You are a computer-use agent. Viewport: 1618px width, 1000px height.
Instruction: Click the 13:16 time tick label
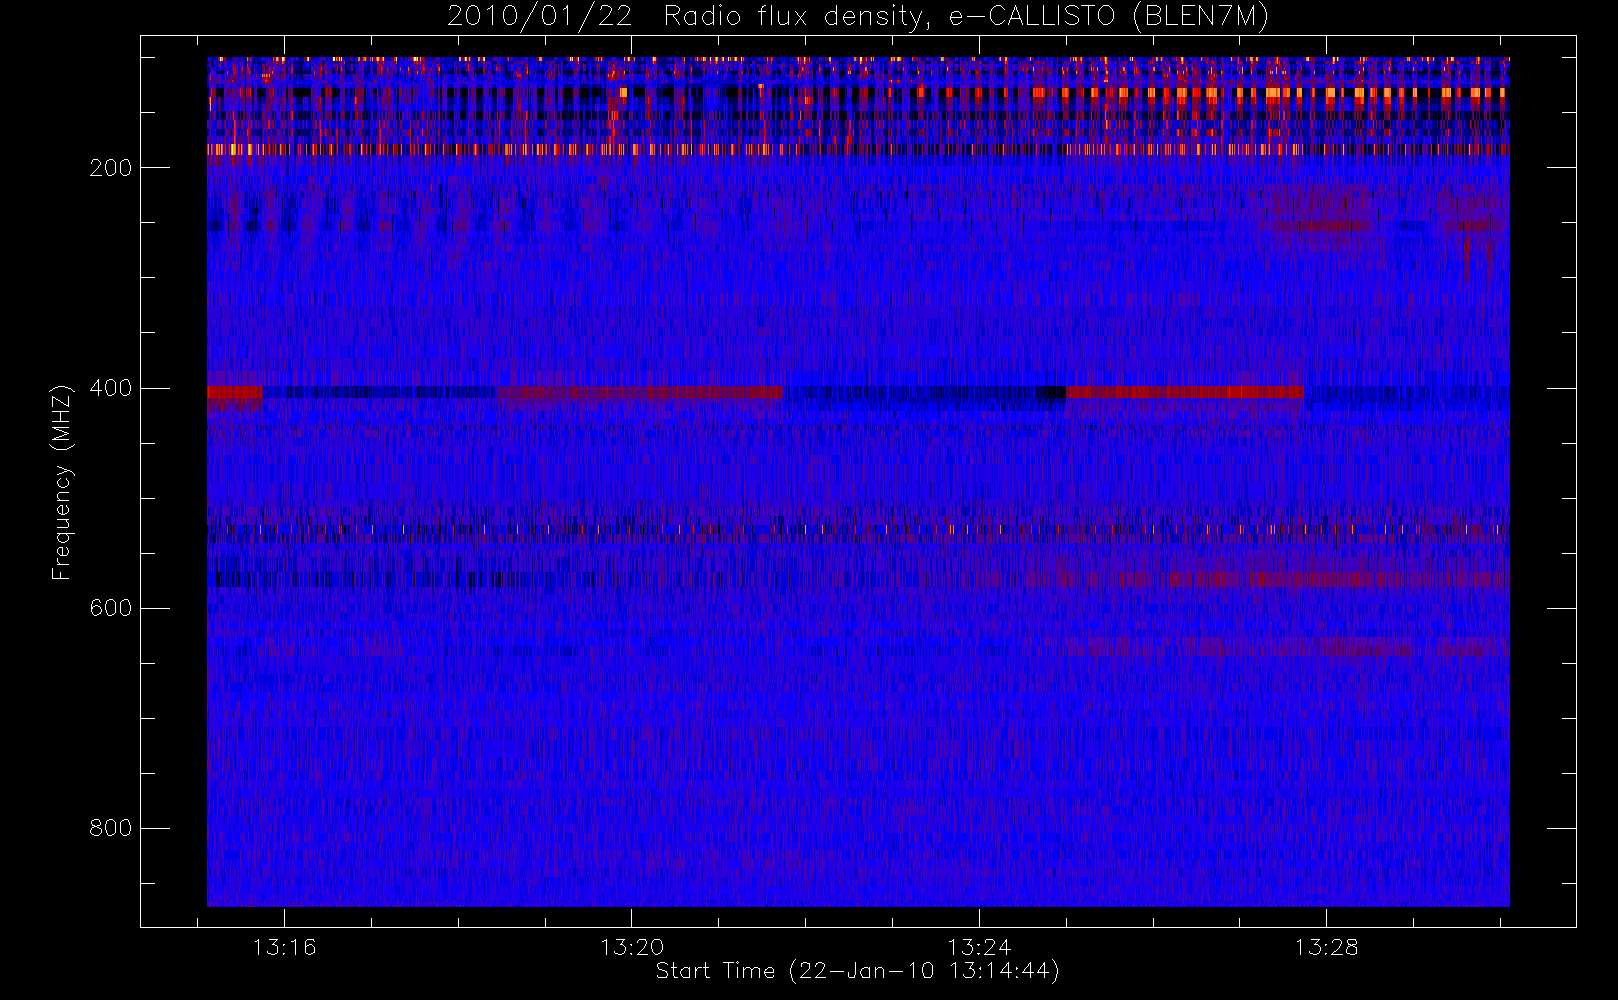(284, 947)
